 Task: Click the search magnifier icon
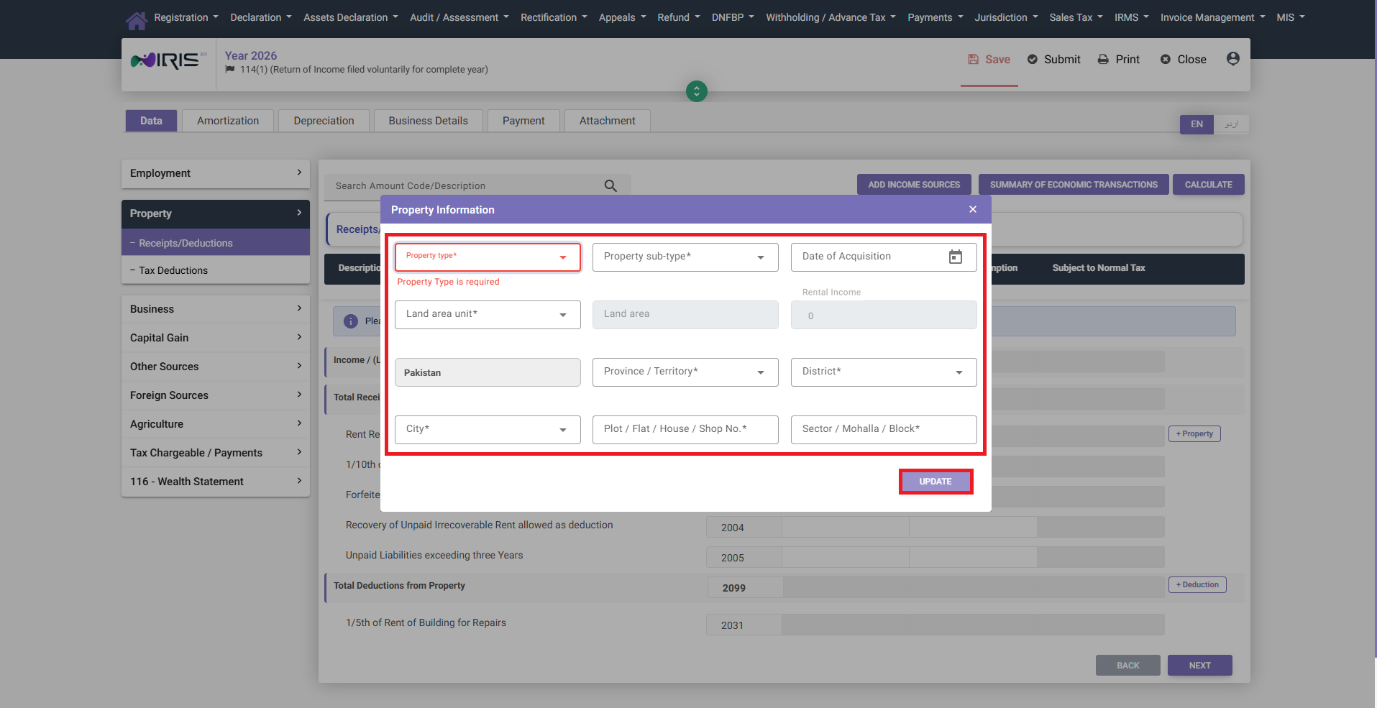pyautogui.click(x=611, y=185)
